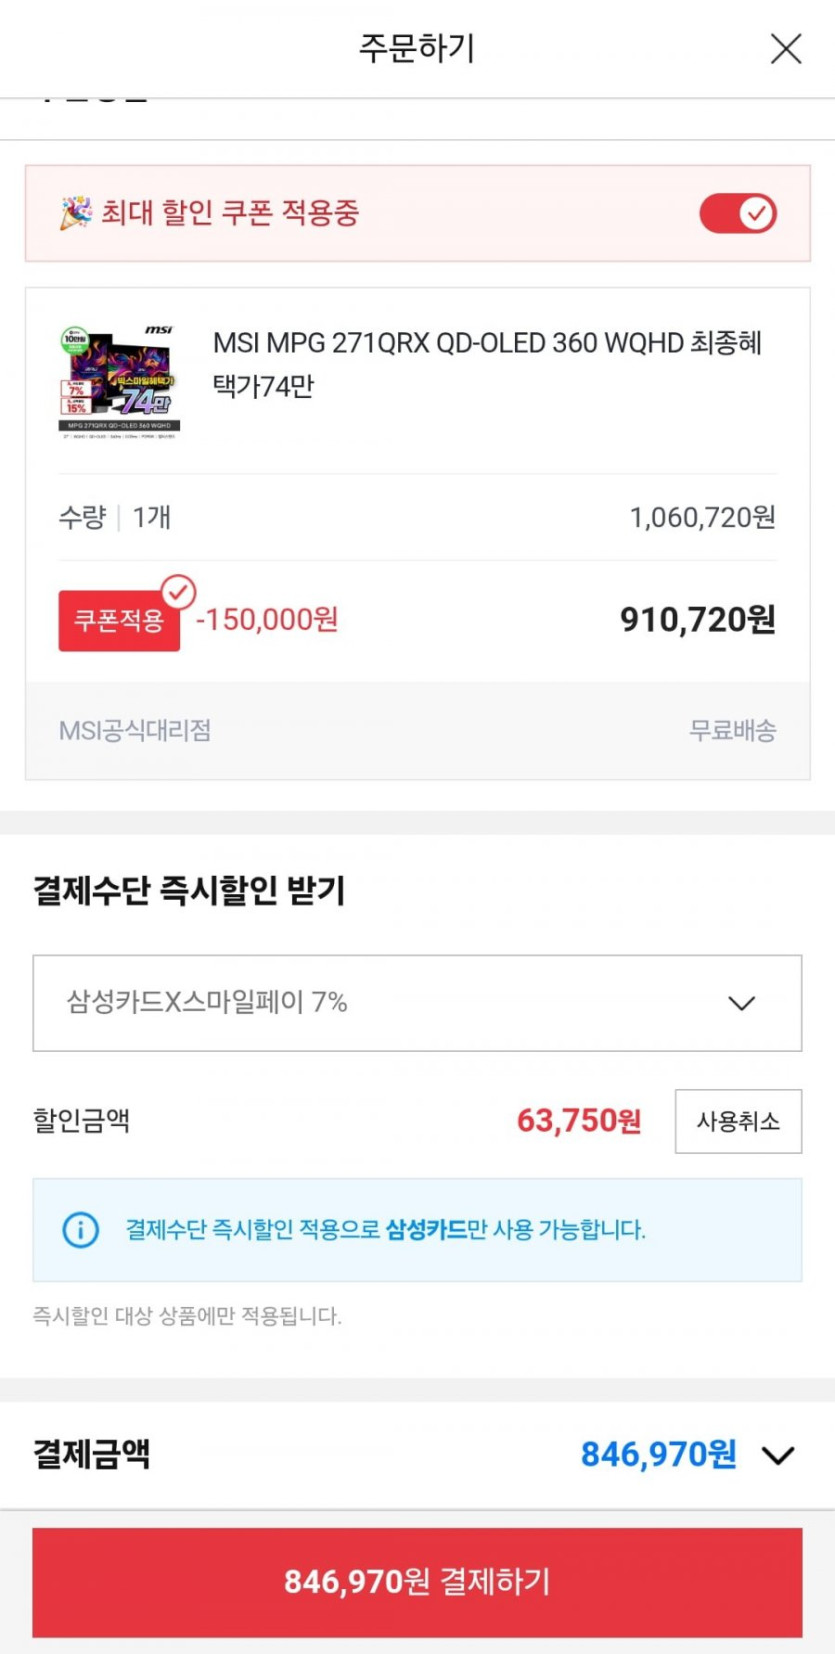Click the payment discount dropdown chevron arrow
The width and height of the screenshot is (835, 1654).
point(741,1003)
